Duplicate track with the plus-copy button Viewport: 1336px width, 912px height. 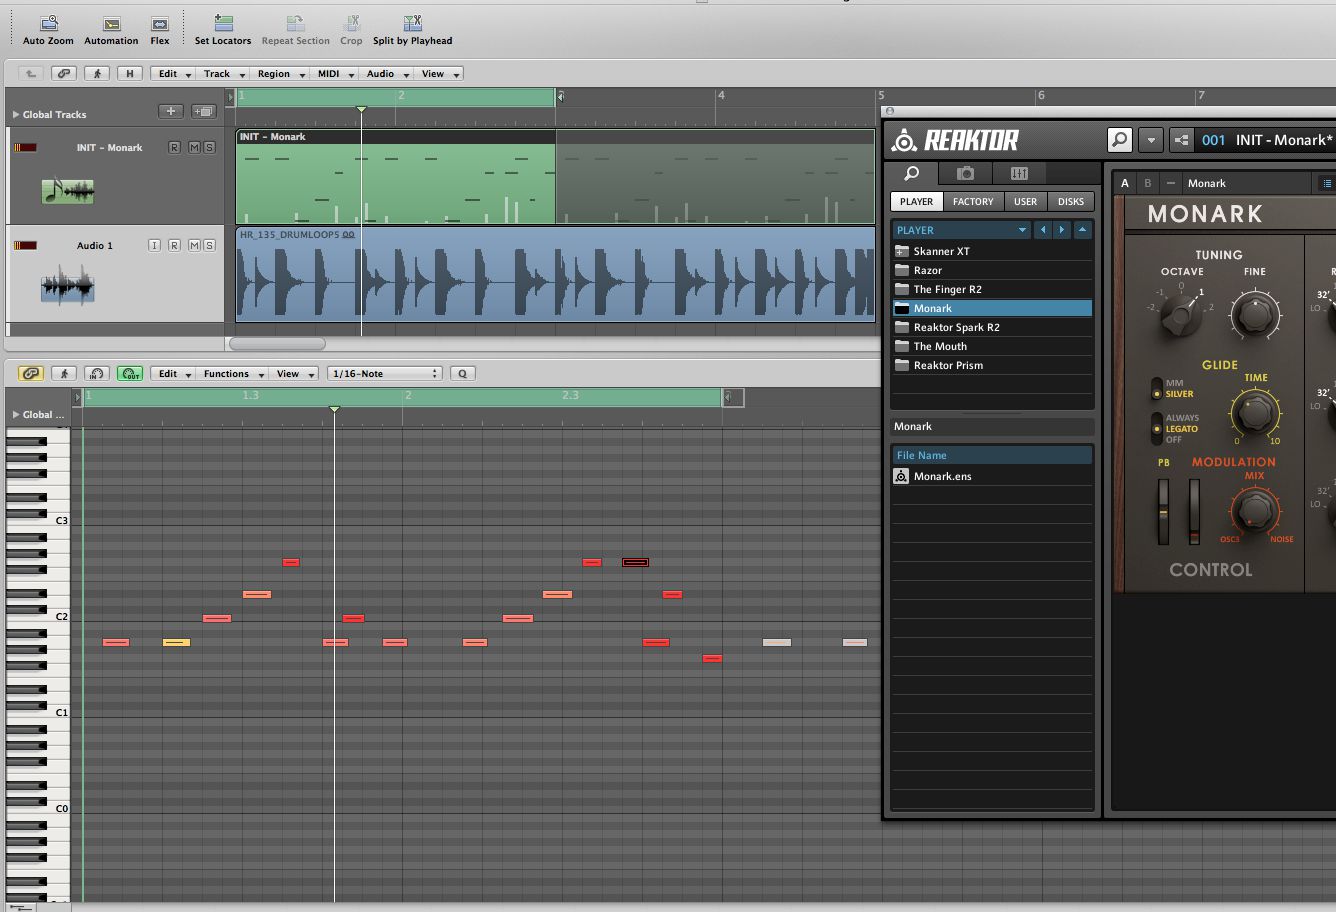point(204,112)
